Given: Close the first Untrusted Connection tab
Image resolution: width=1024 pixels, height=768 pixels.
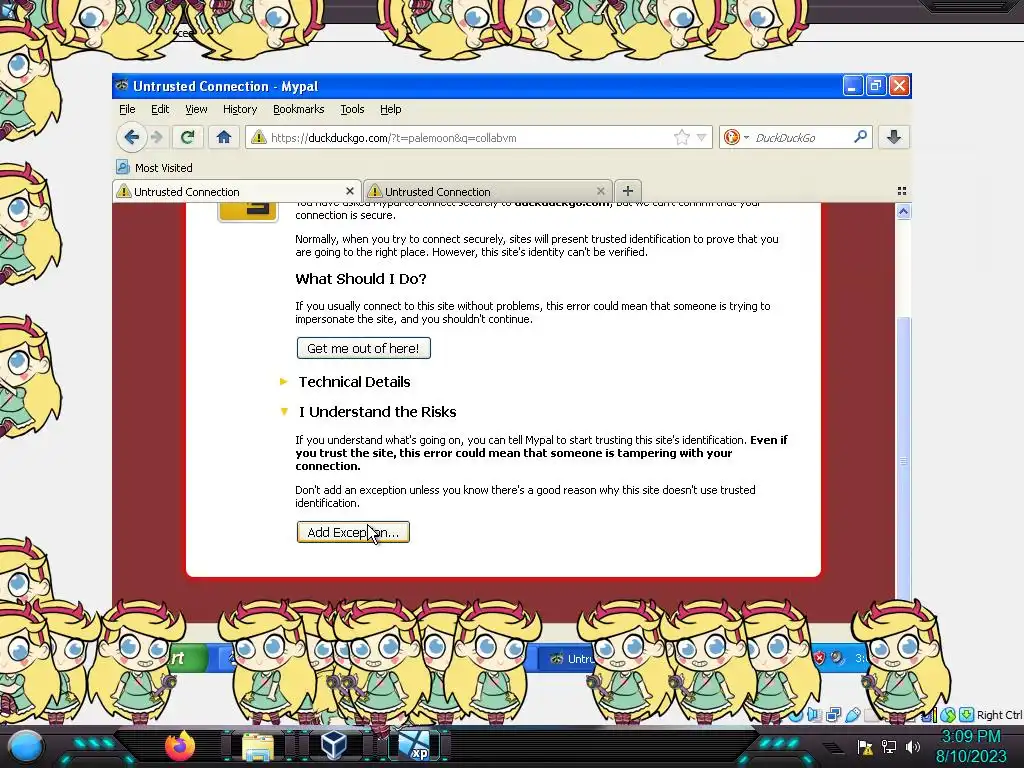Looking at the screenshot, I should pyautogui.click(x=349, y=191).
